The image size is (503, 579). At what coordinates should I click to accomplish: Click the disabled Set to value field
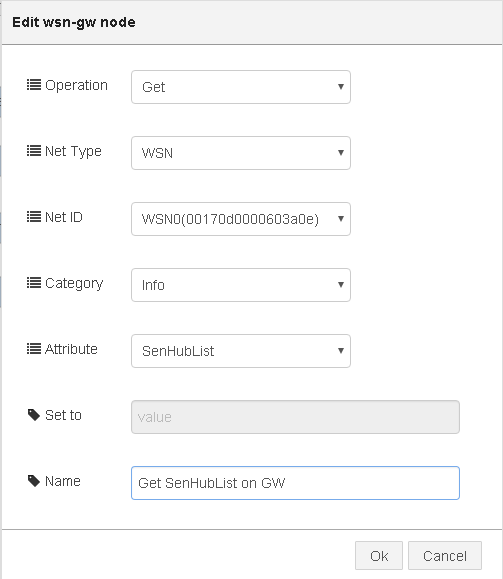(x=295, y=417)
